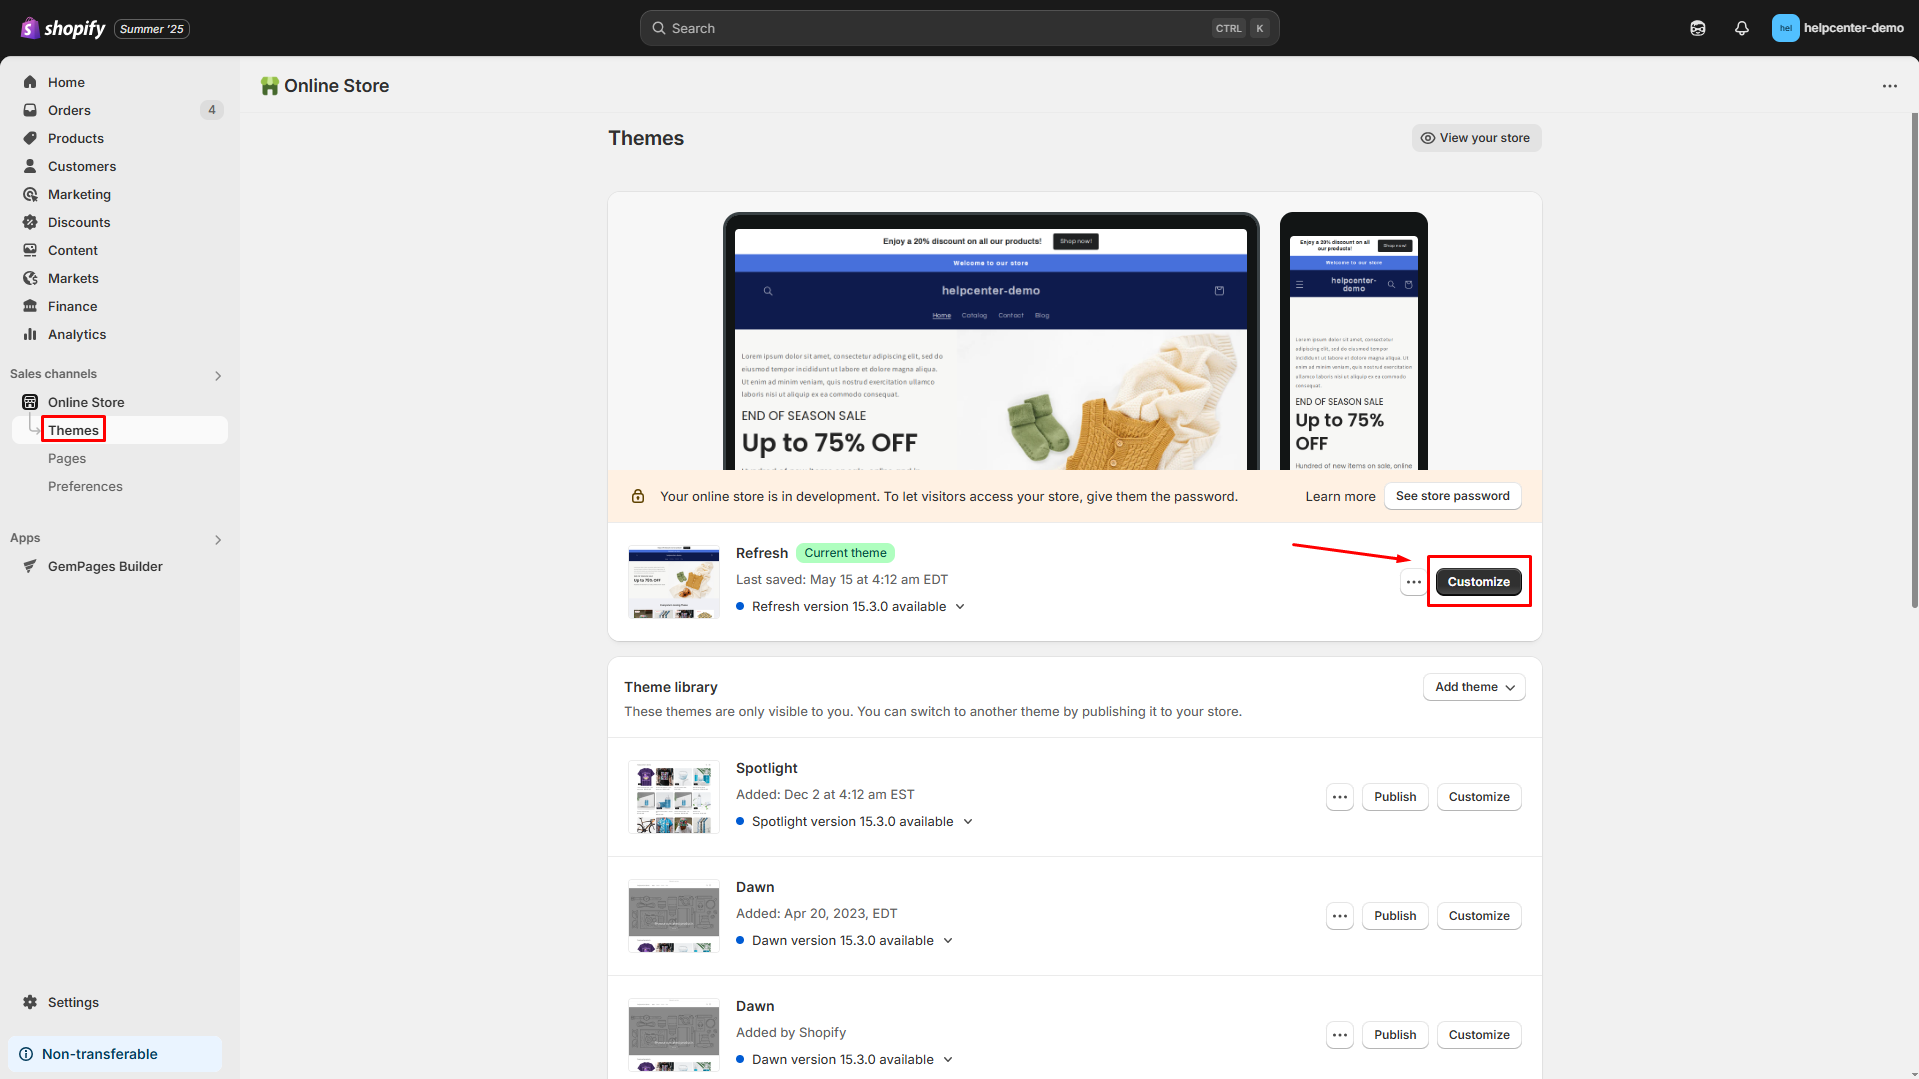Select the Online Store sales channel icon
The width and height of the screenshot is (1919, 1079).
pos(30,402)
